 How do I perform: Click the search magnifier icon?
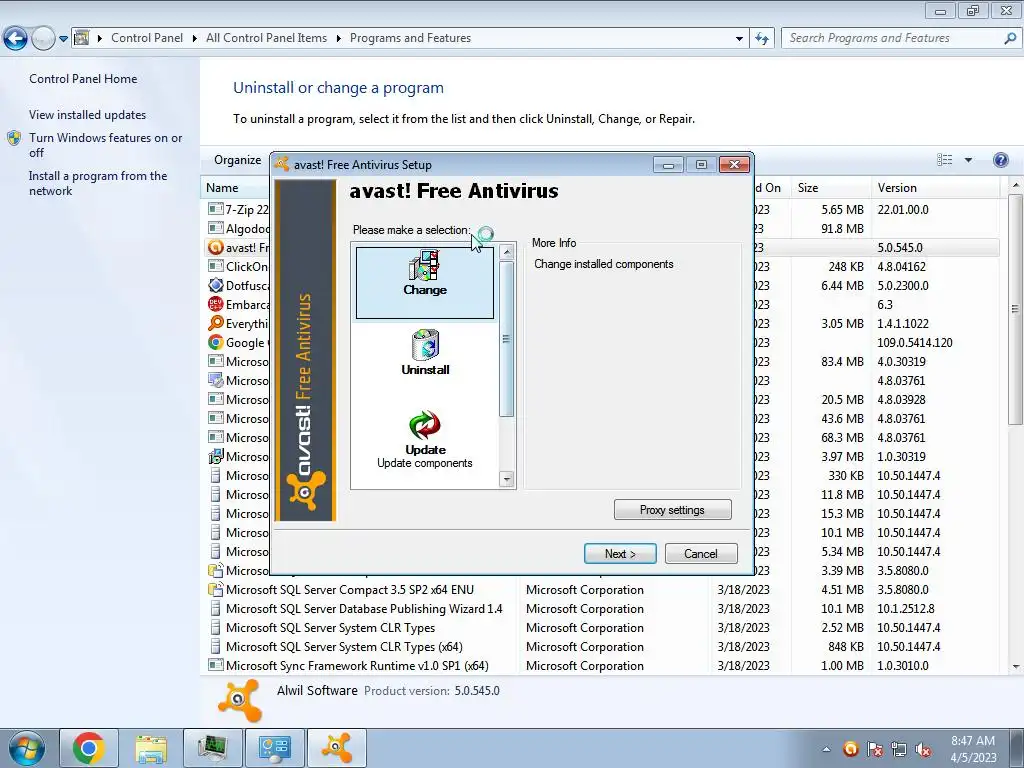click(x=1010, y=39)
